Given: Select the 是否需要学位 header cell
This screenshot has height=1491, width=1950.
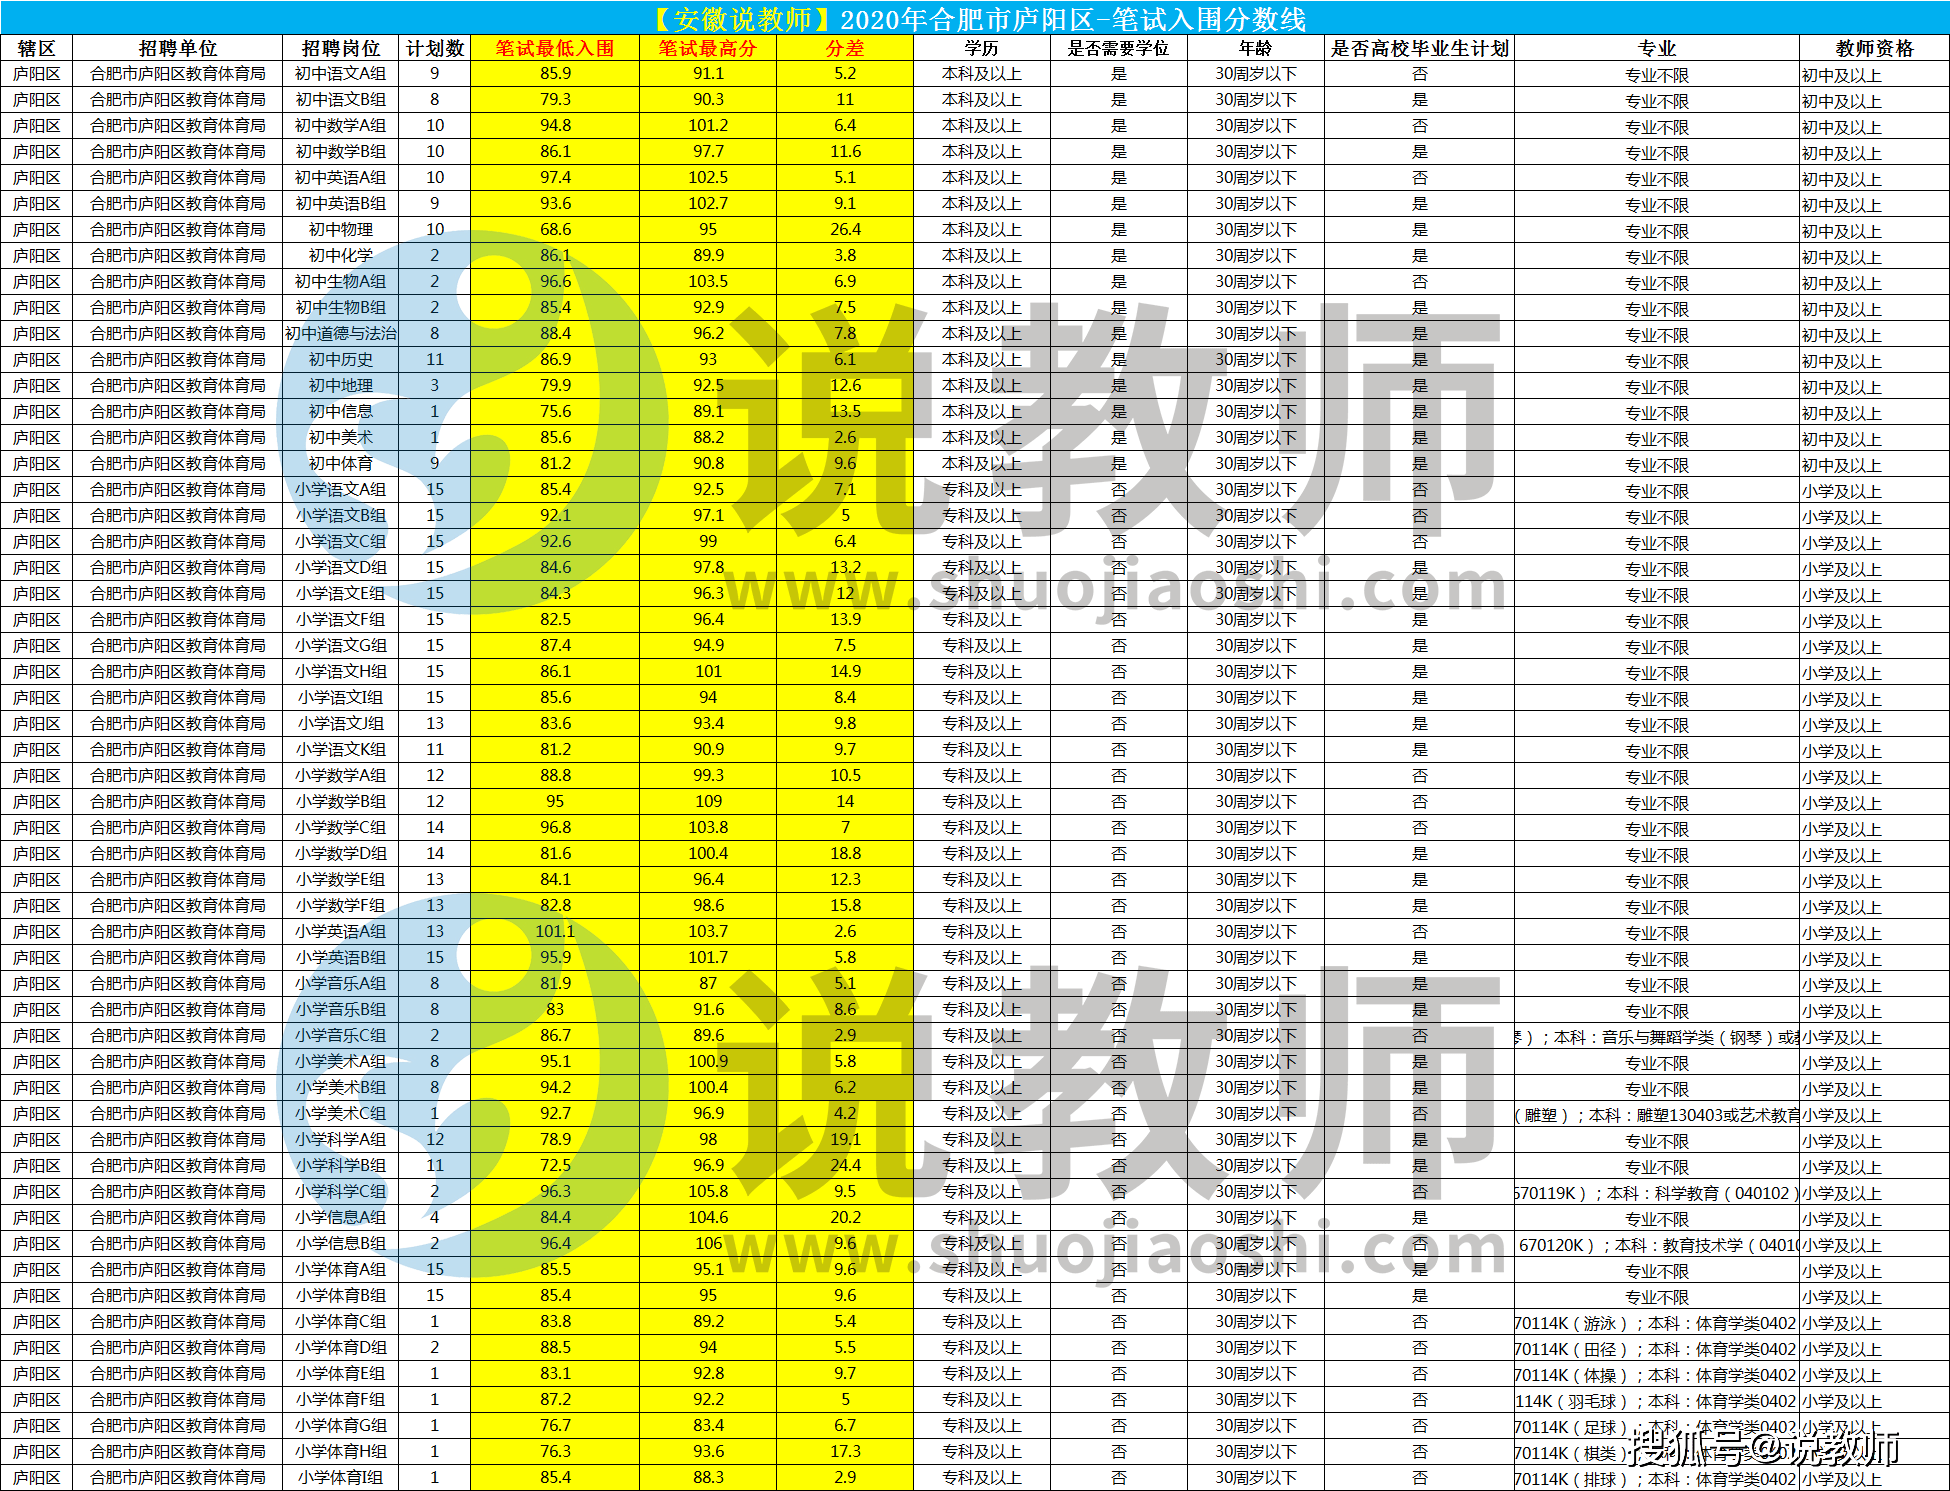Looking at the screenshot, I should (1119, 48).
